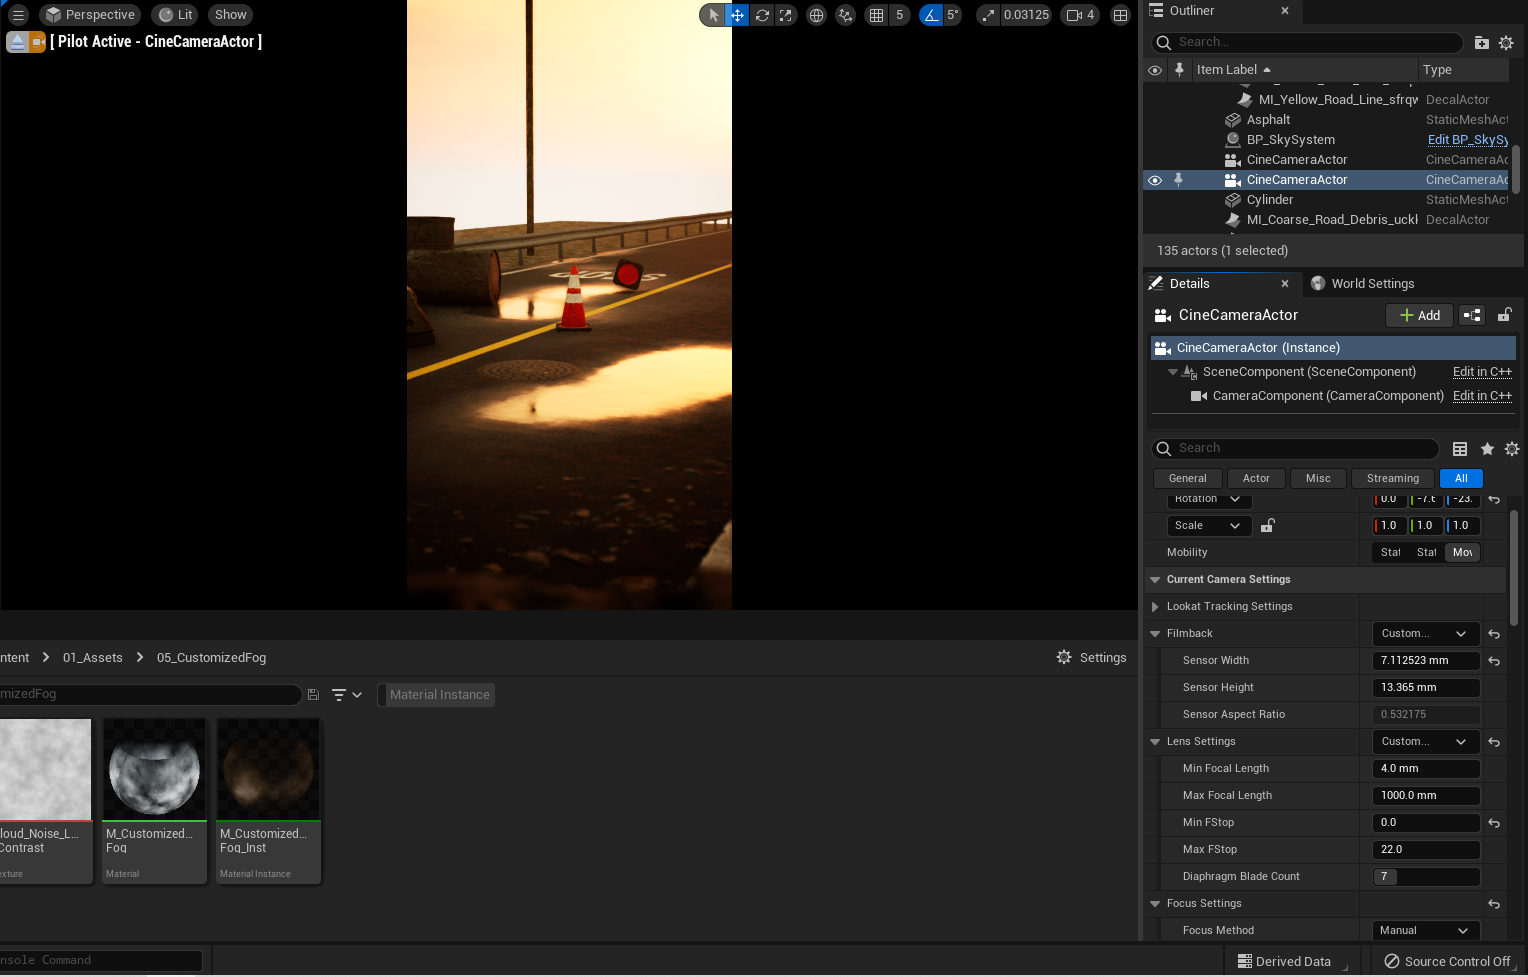The width and height of the screenshot is (1528, 977).
Task: Open the Lit view mode menu
Action: (x=176, y=15)
